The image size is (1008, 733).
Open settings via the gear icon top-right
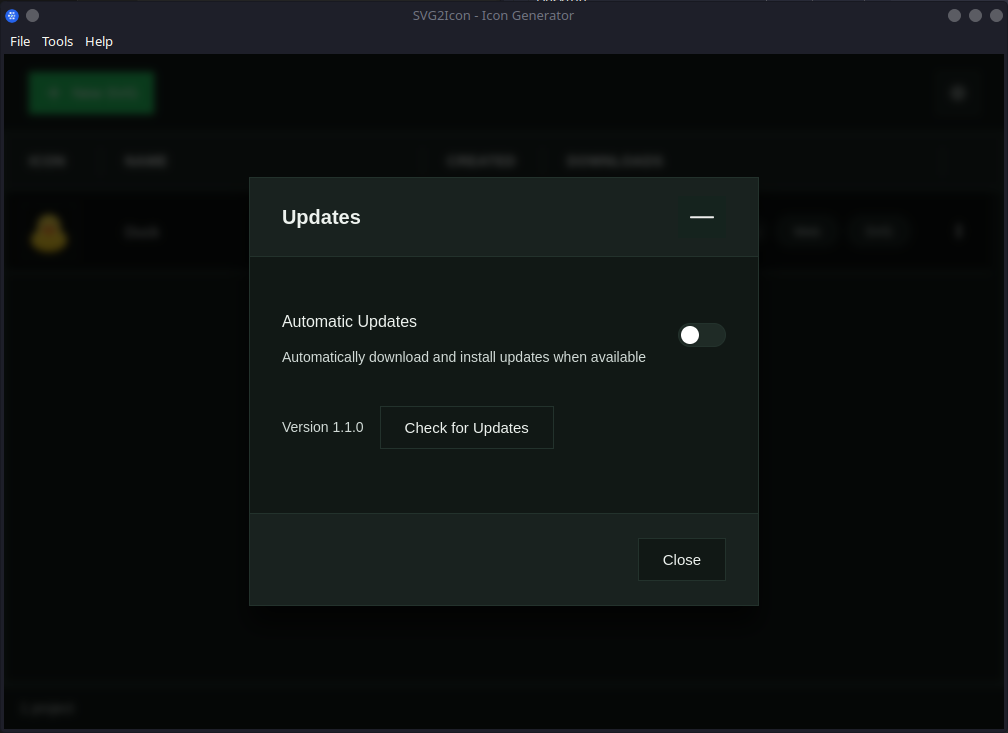957,92
